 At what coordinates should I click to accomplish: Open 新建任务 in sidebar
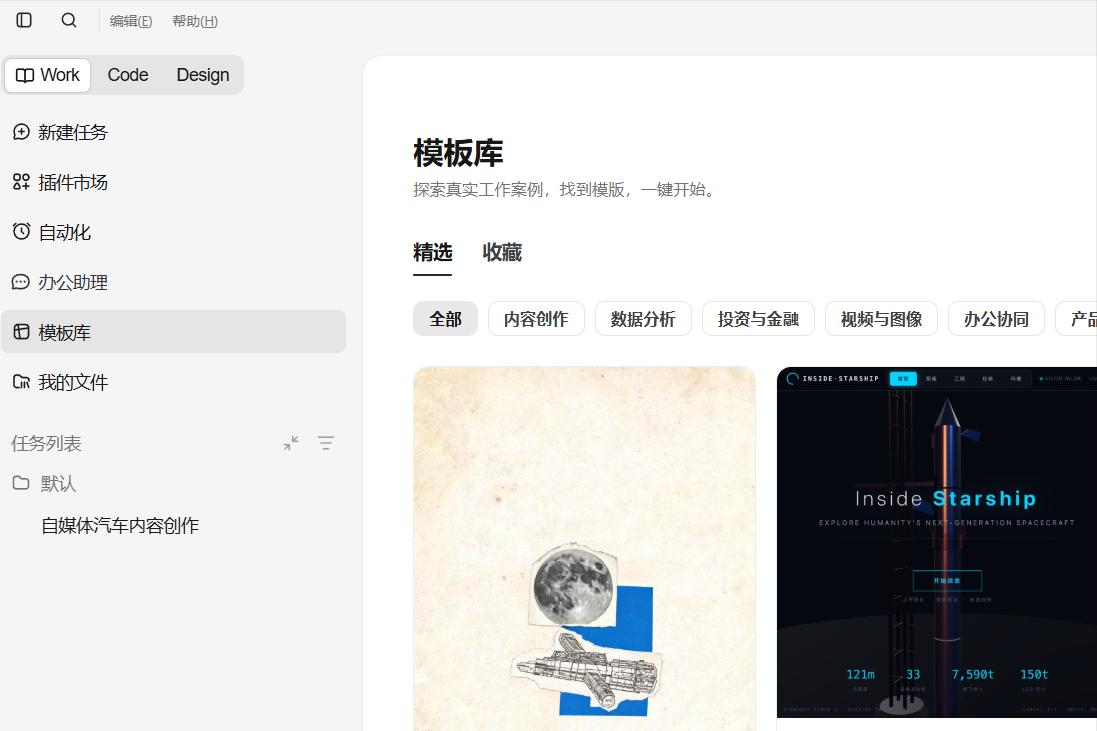[x=174, y=132]
